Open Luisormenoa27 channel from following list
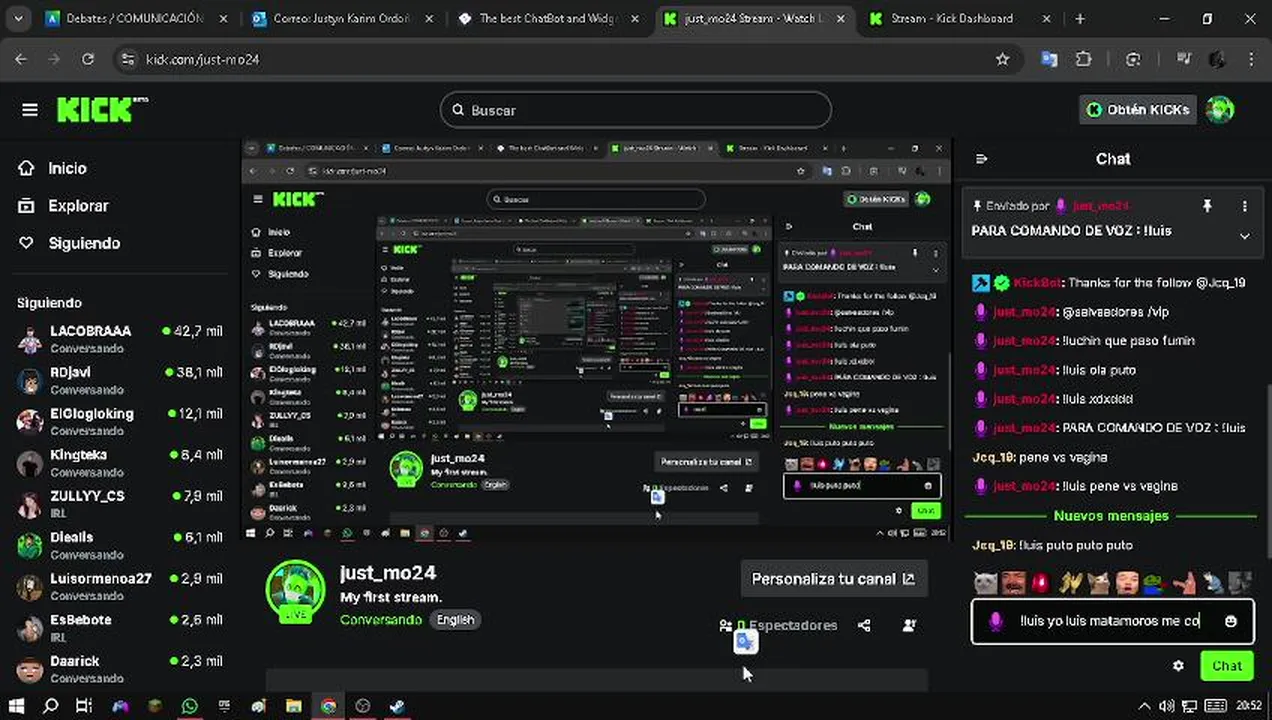1272x720 pixels. coord(120,586)
